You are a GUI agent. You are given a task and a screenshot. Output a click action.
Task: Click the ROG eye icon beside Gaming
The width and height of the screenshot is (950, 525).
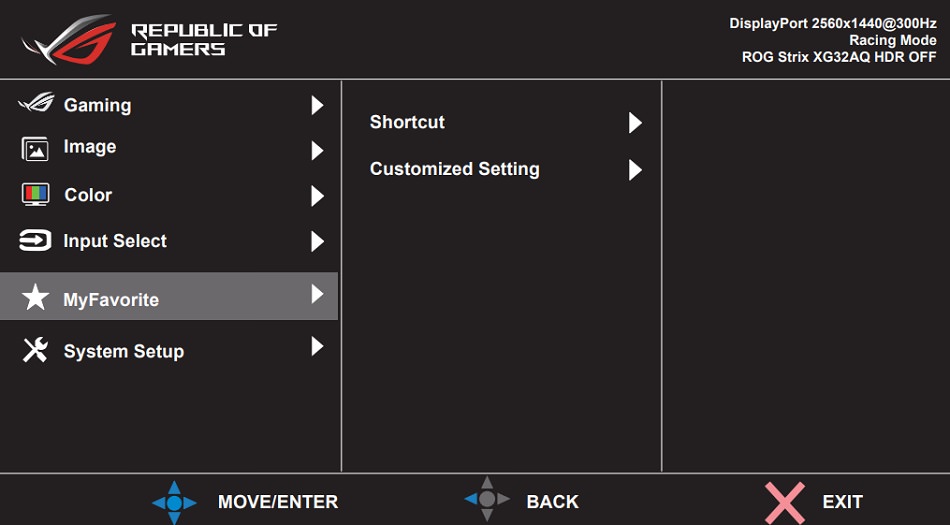coord(36,103)
